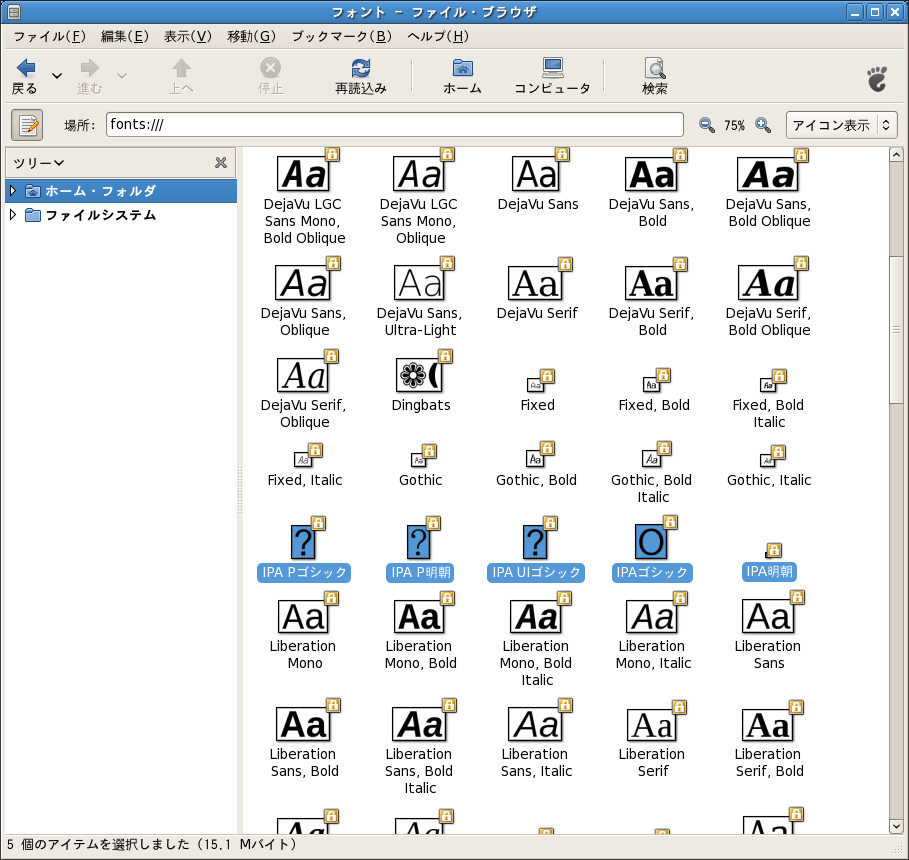
Task: Open the 編集(E) menu
Action: pyautogui.click(x=125, y=37)
